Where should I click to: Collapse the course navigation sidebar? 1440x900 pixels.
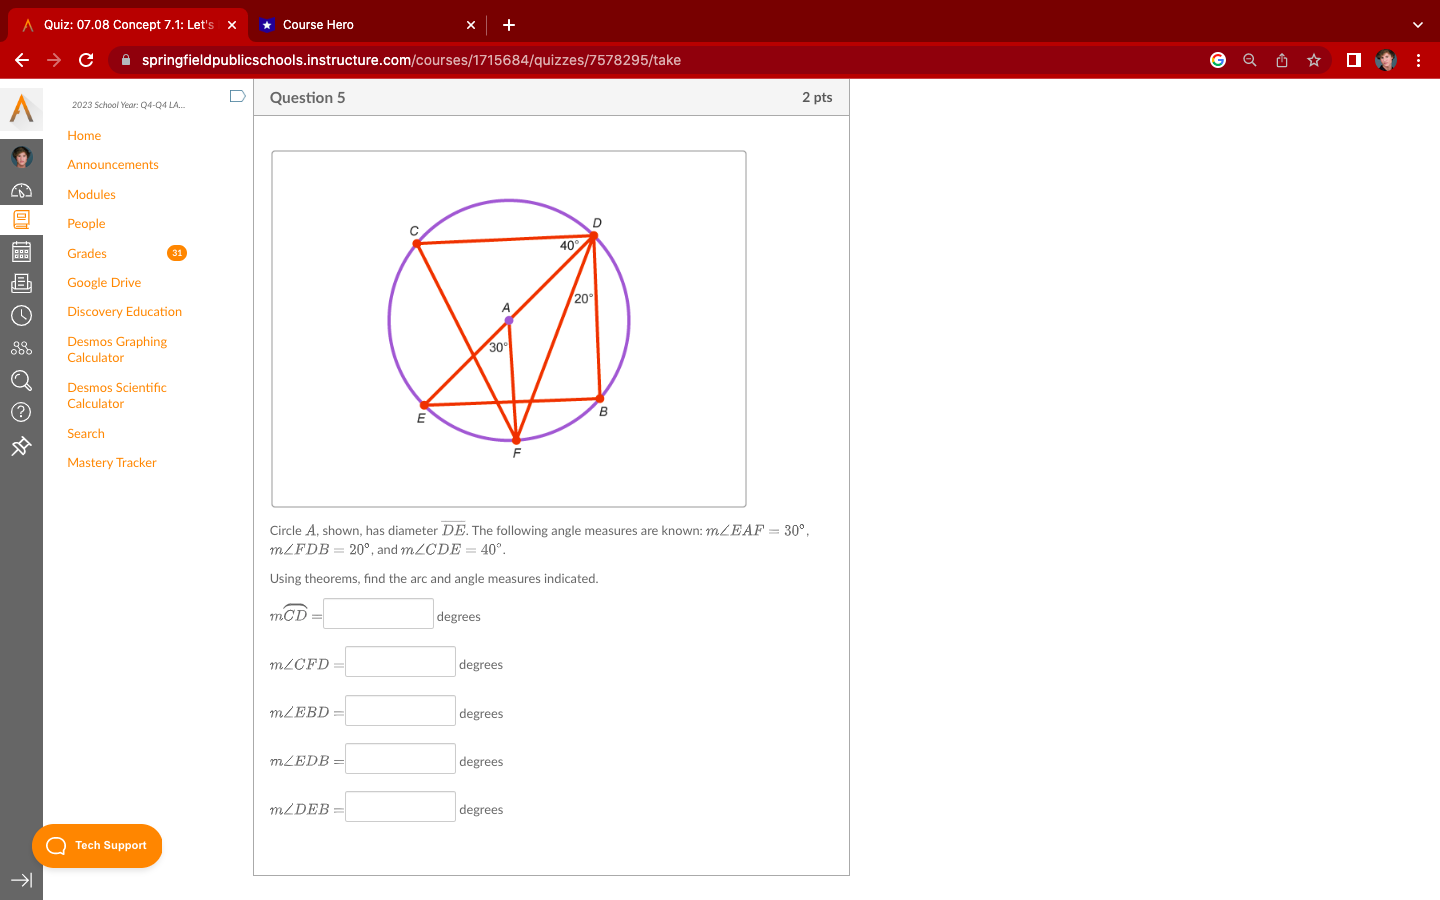click(22, 880)
